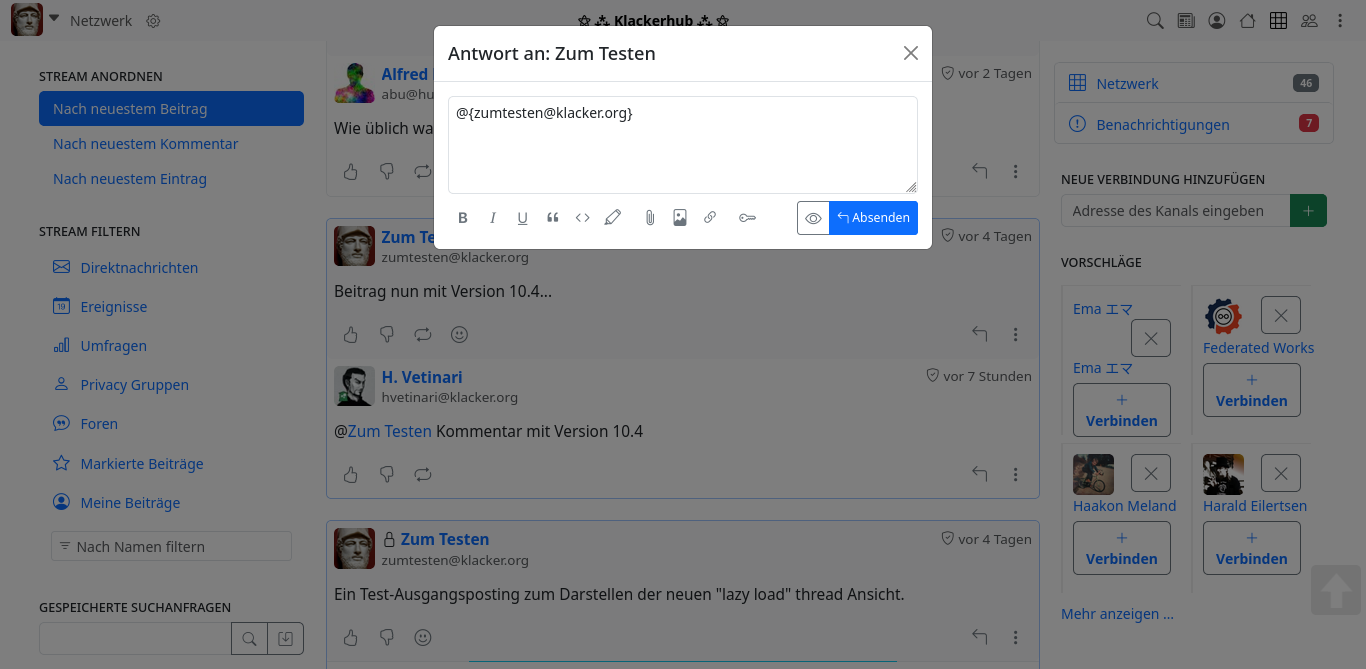Close the 'Antwort an: Zum Testen' dialog
The image size is (1366, 669).
click(x=911, y=53)
